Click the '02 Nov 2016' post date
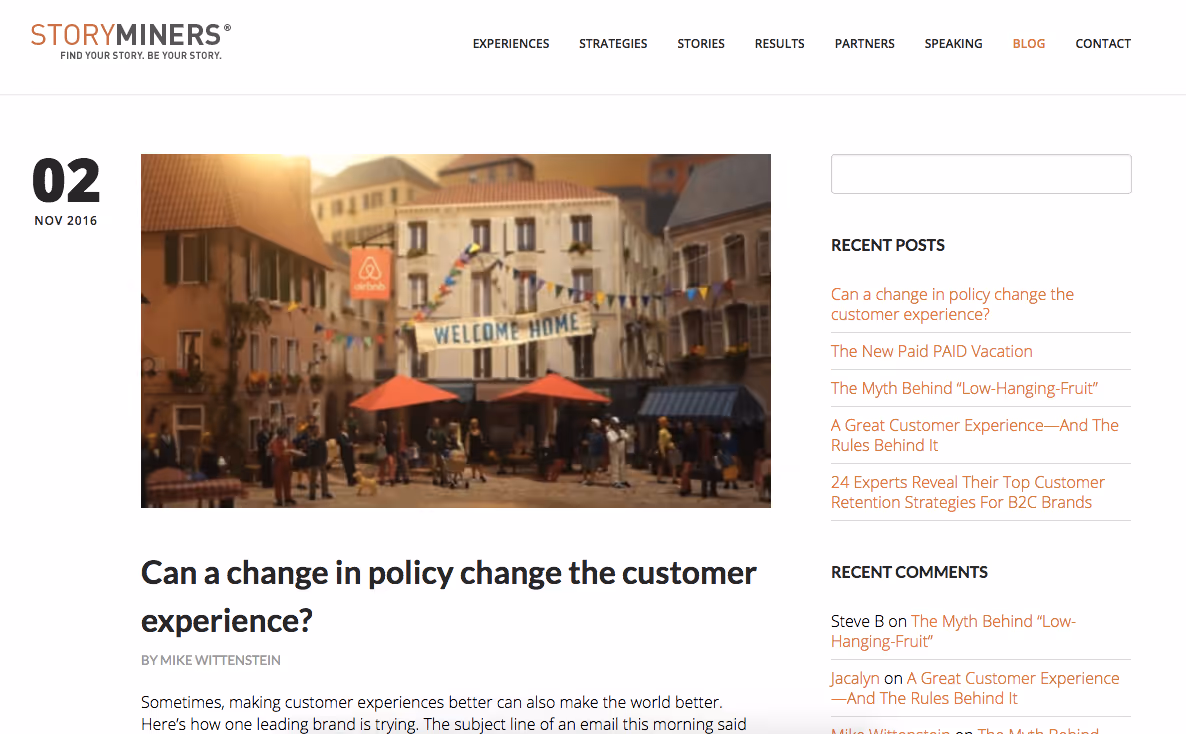The width and height of the screenshot is (1186, 734). 66,191
